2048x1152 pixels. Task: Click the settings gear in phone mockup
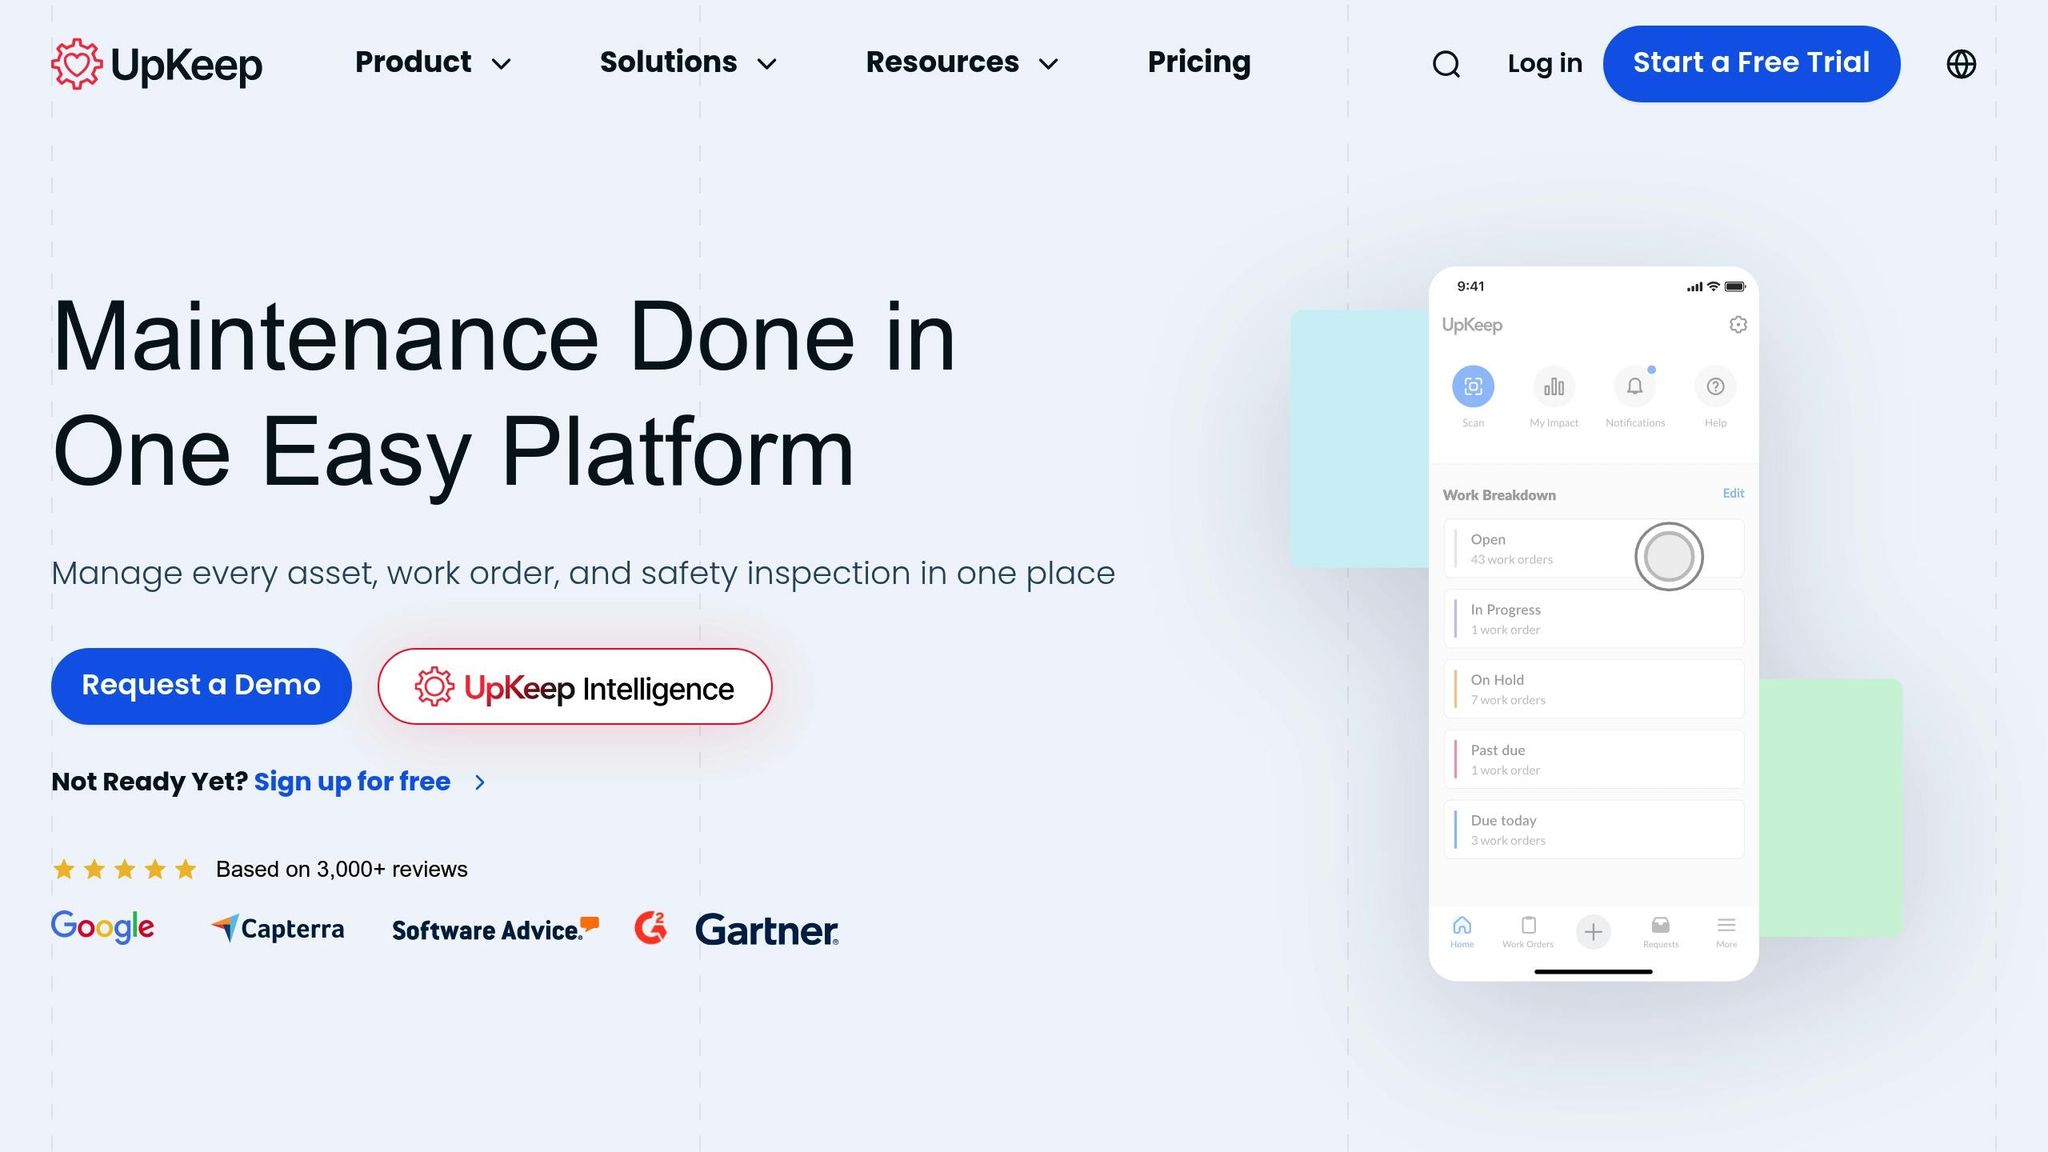click(x=1738, y=325)
